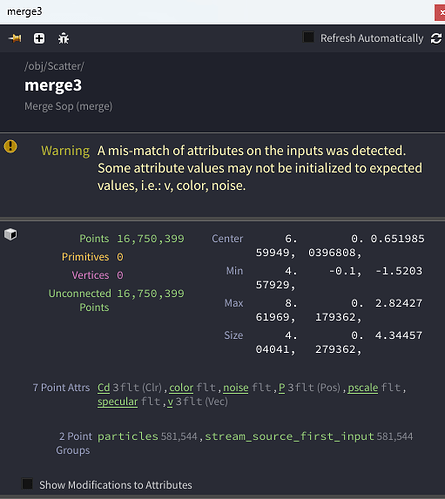Viewport: 445px width, 499px height.
Task: Click the Size bounds label
Action: (x=233, y=335)
